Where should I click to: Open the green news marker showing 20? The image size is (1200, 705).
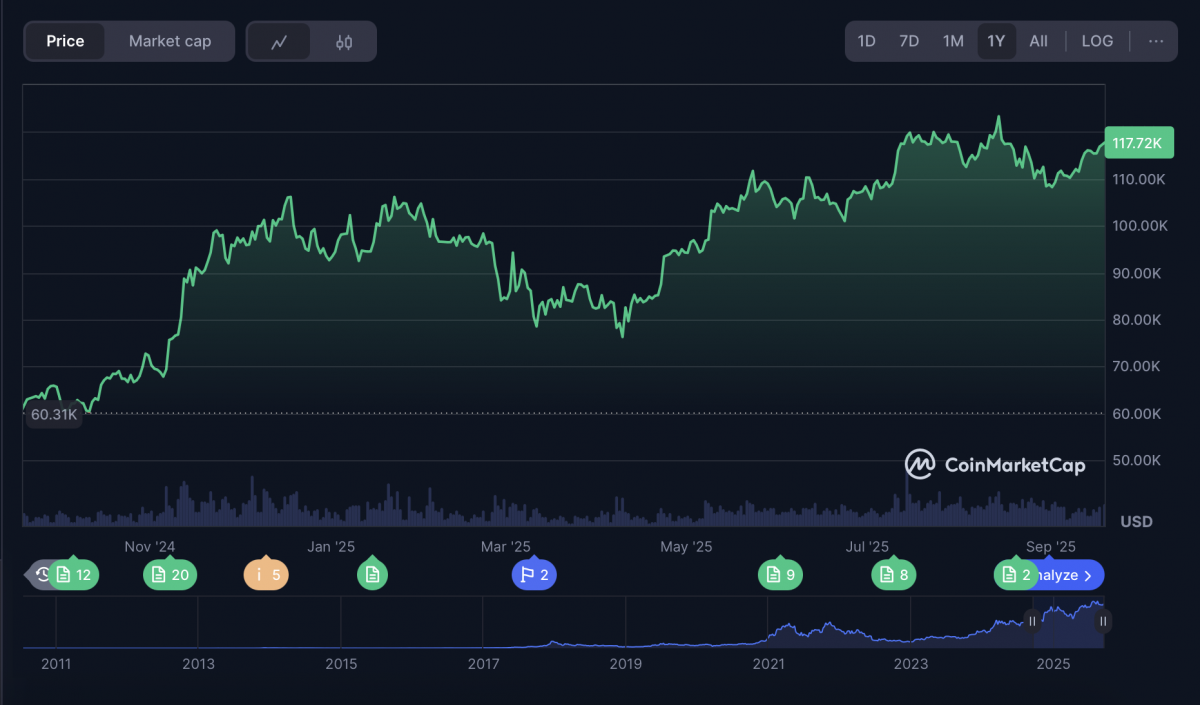point(169,575)
